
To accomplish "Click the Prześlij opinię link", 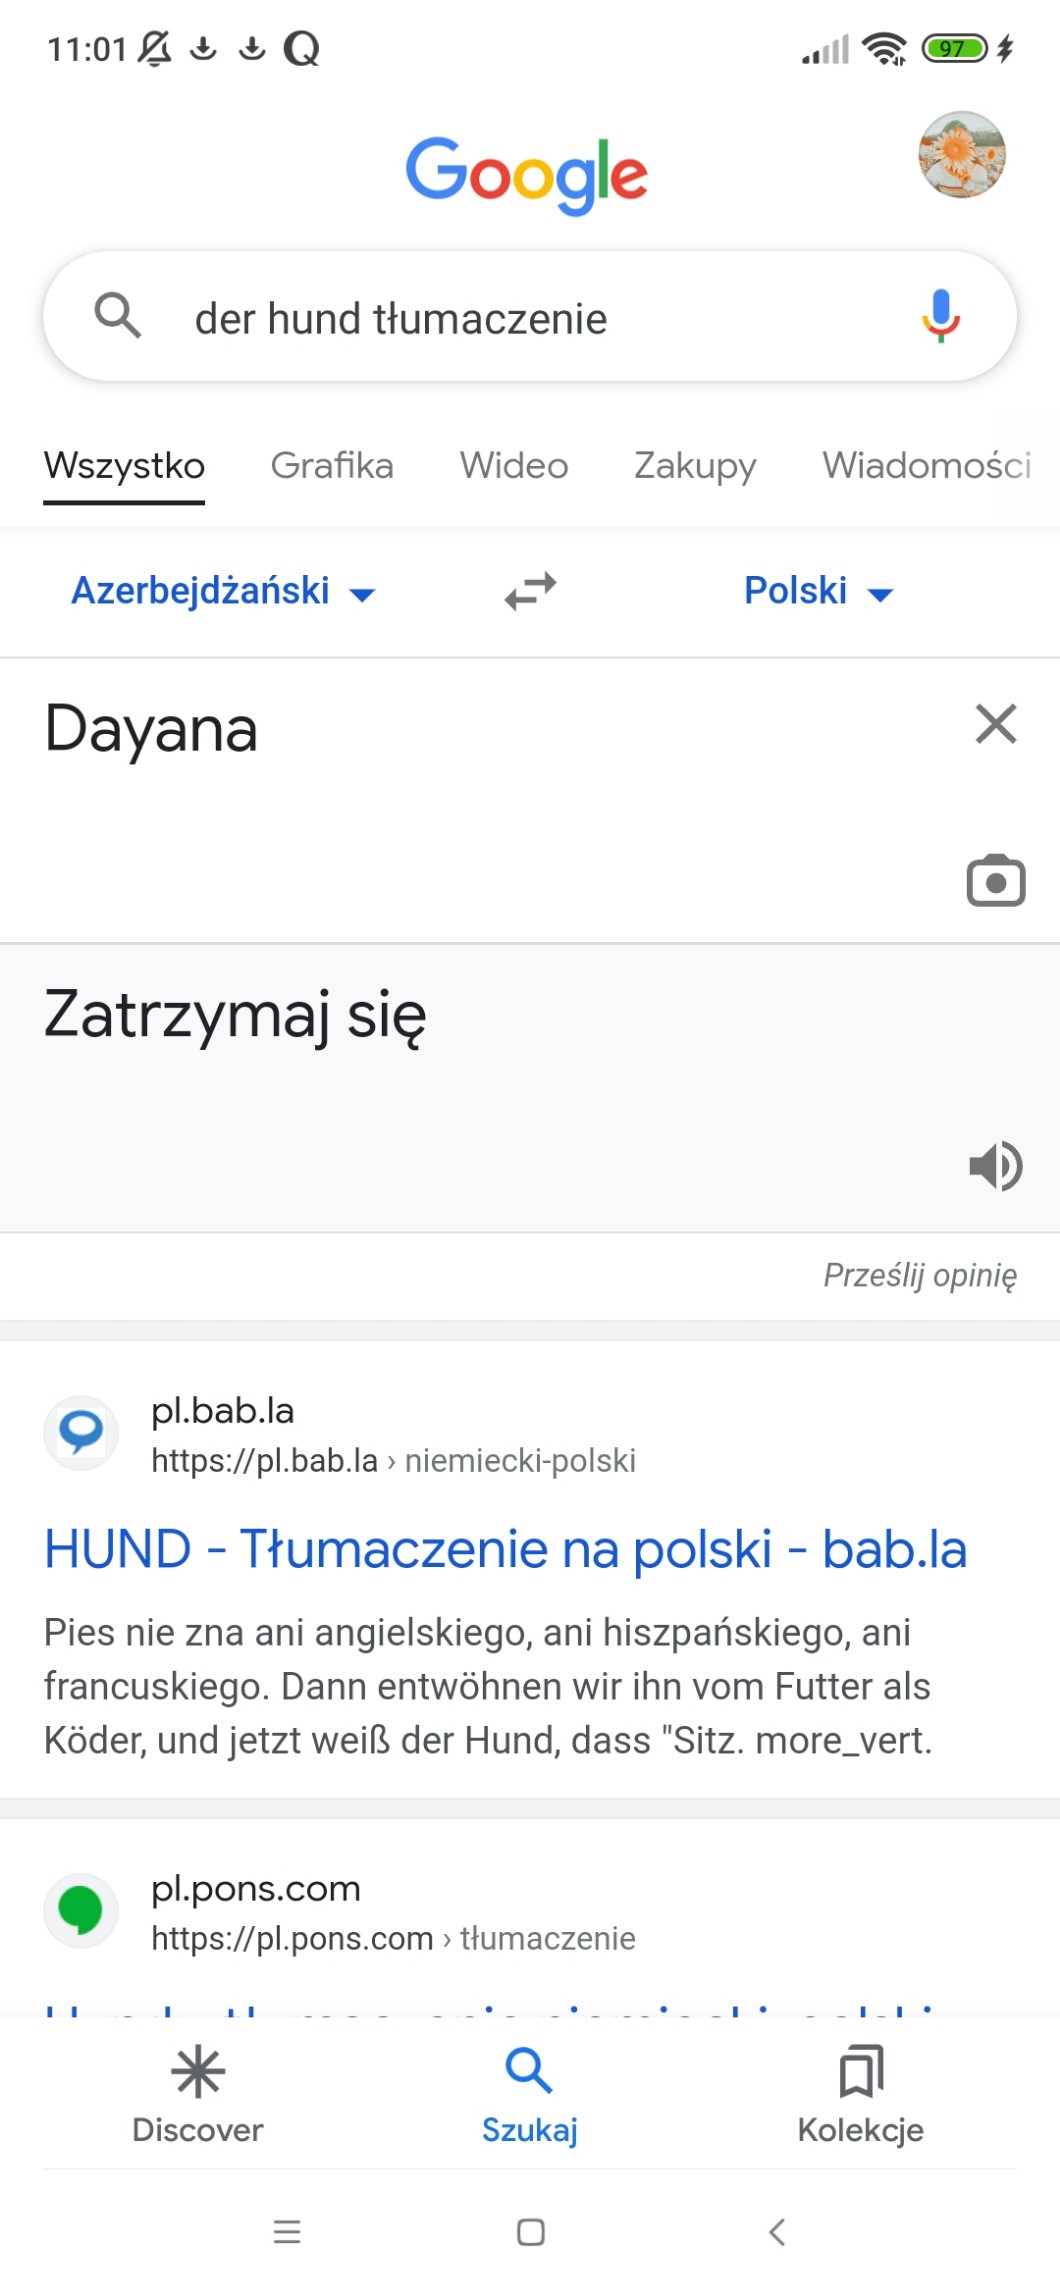I will point(919,1275).
